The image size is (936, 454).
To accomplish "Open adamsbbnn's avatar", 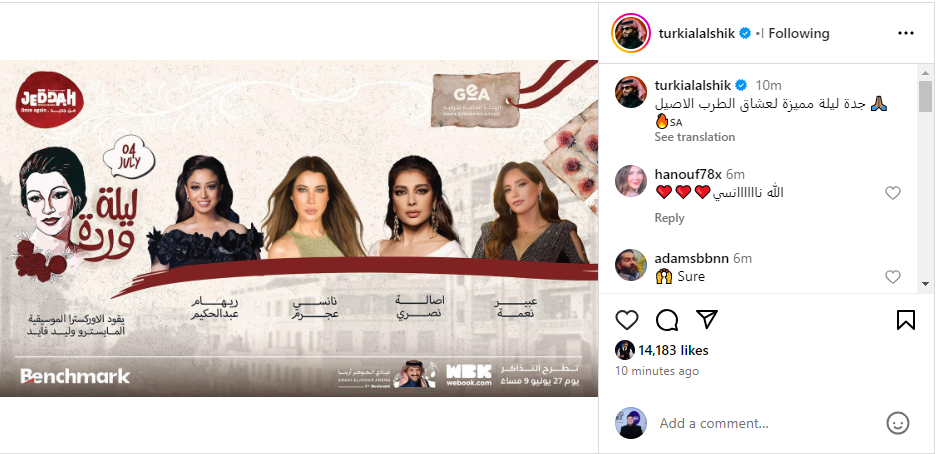I will pyautogui.click(x=631, y=265).
